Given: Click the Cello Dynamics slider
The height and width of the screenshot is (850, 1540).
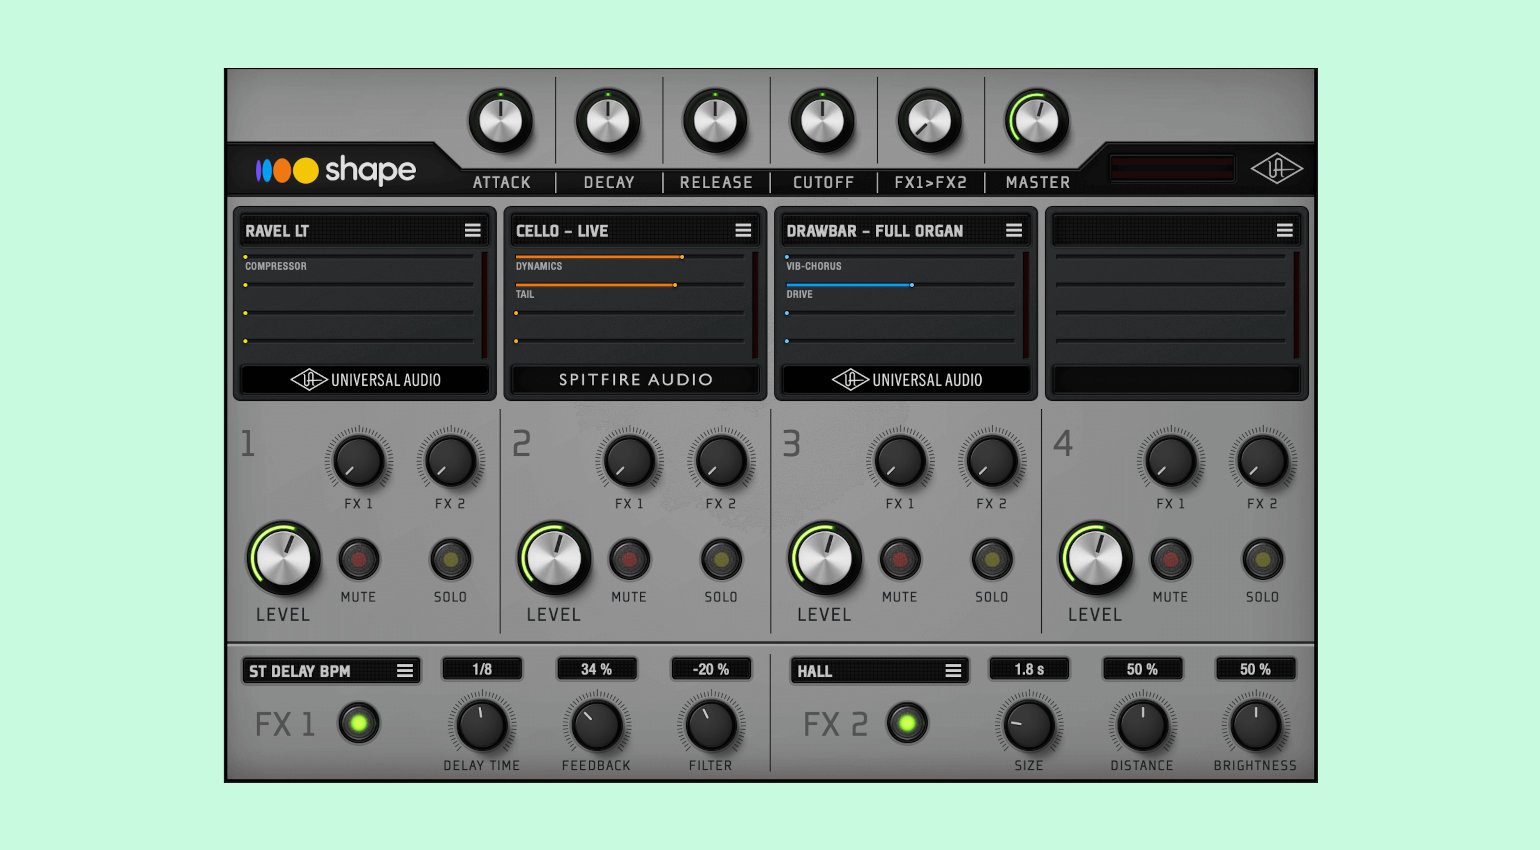Looking at the screenshot, I should point(630,257).
